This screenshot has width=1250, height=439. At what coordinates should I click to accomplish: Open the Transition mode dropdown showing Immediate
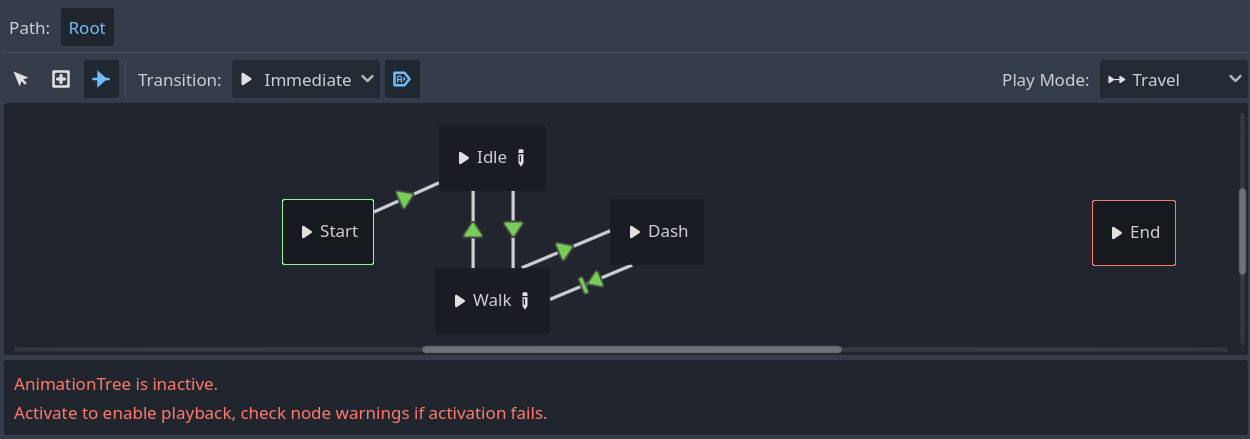pyautogui.click(x=306, y=79)
